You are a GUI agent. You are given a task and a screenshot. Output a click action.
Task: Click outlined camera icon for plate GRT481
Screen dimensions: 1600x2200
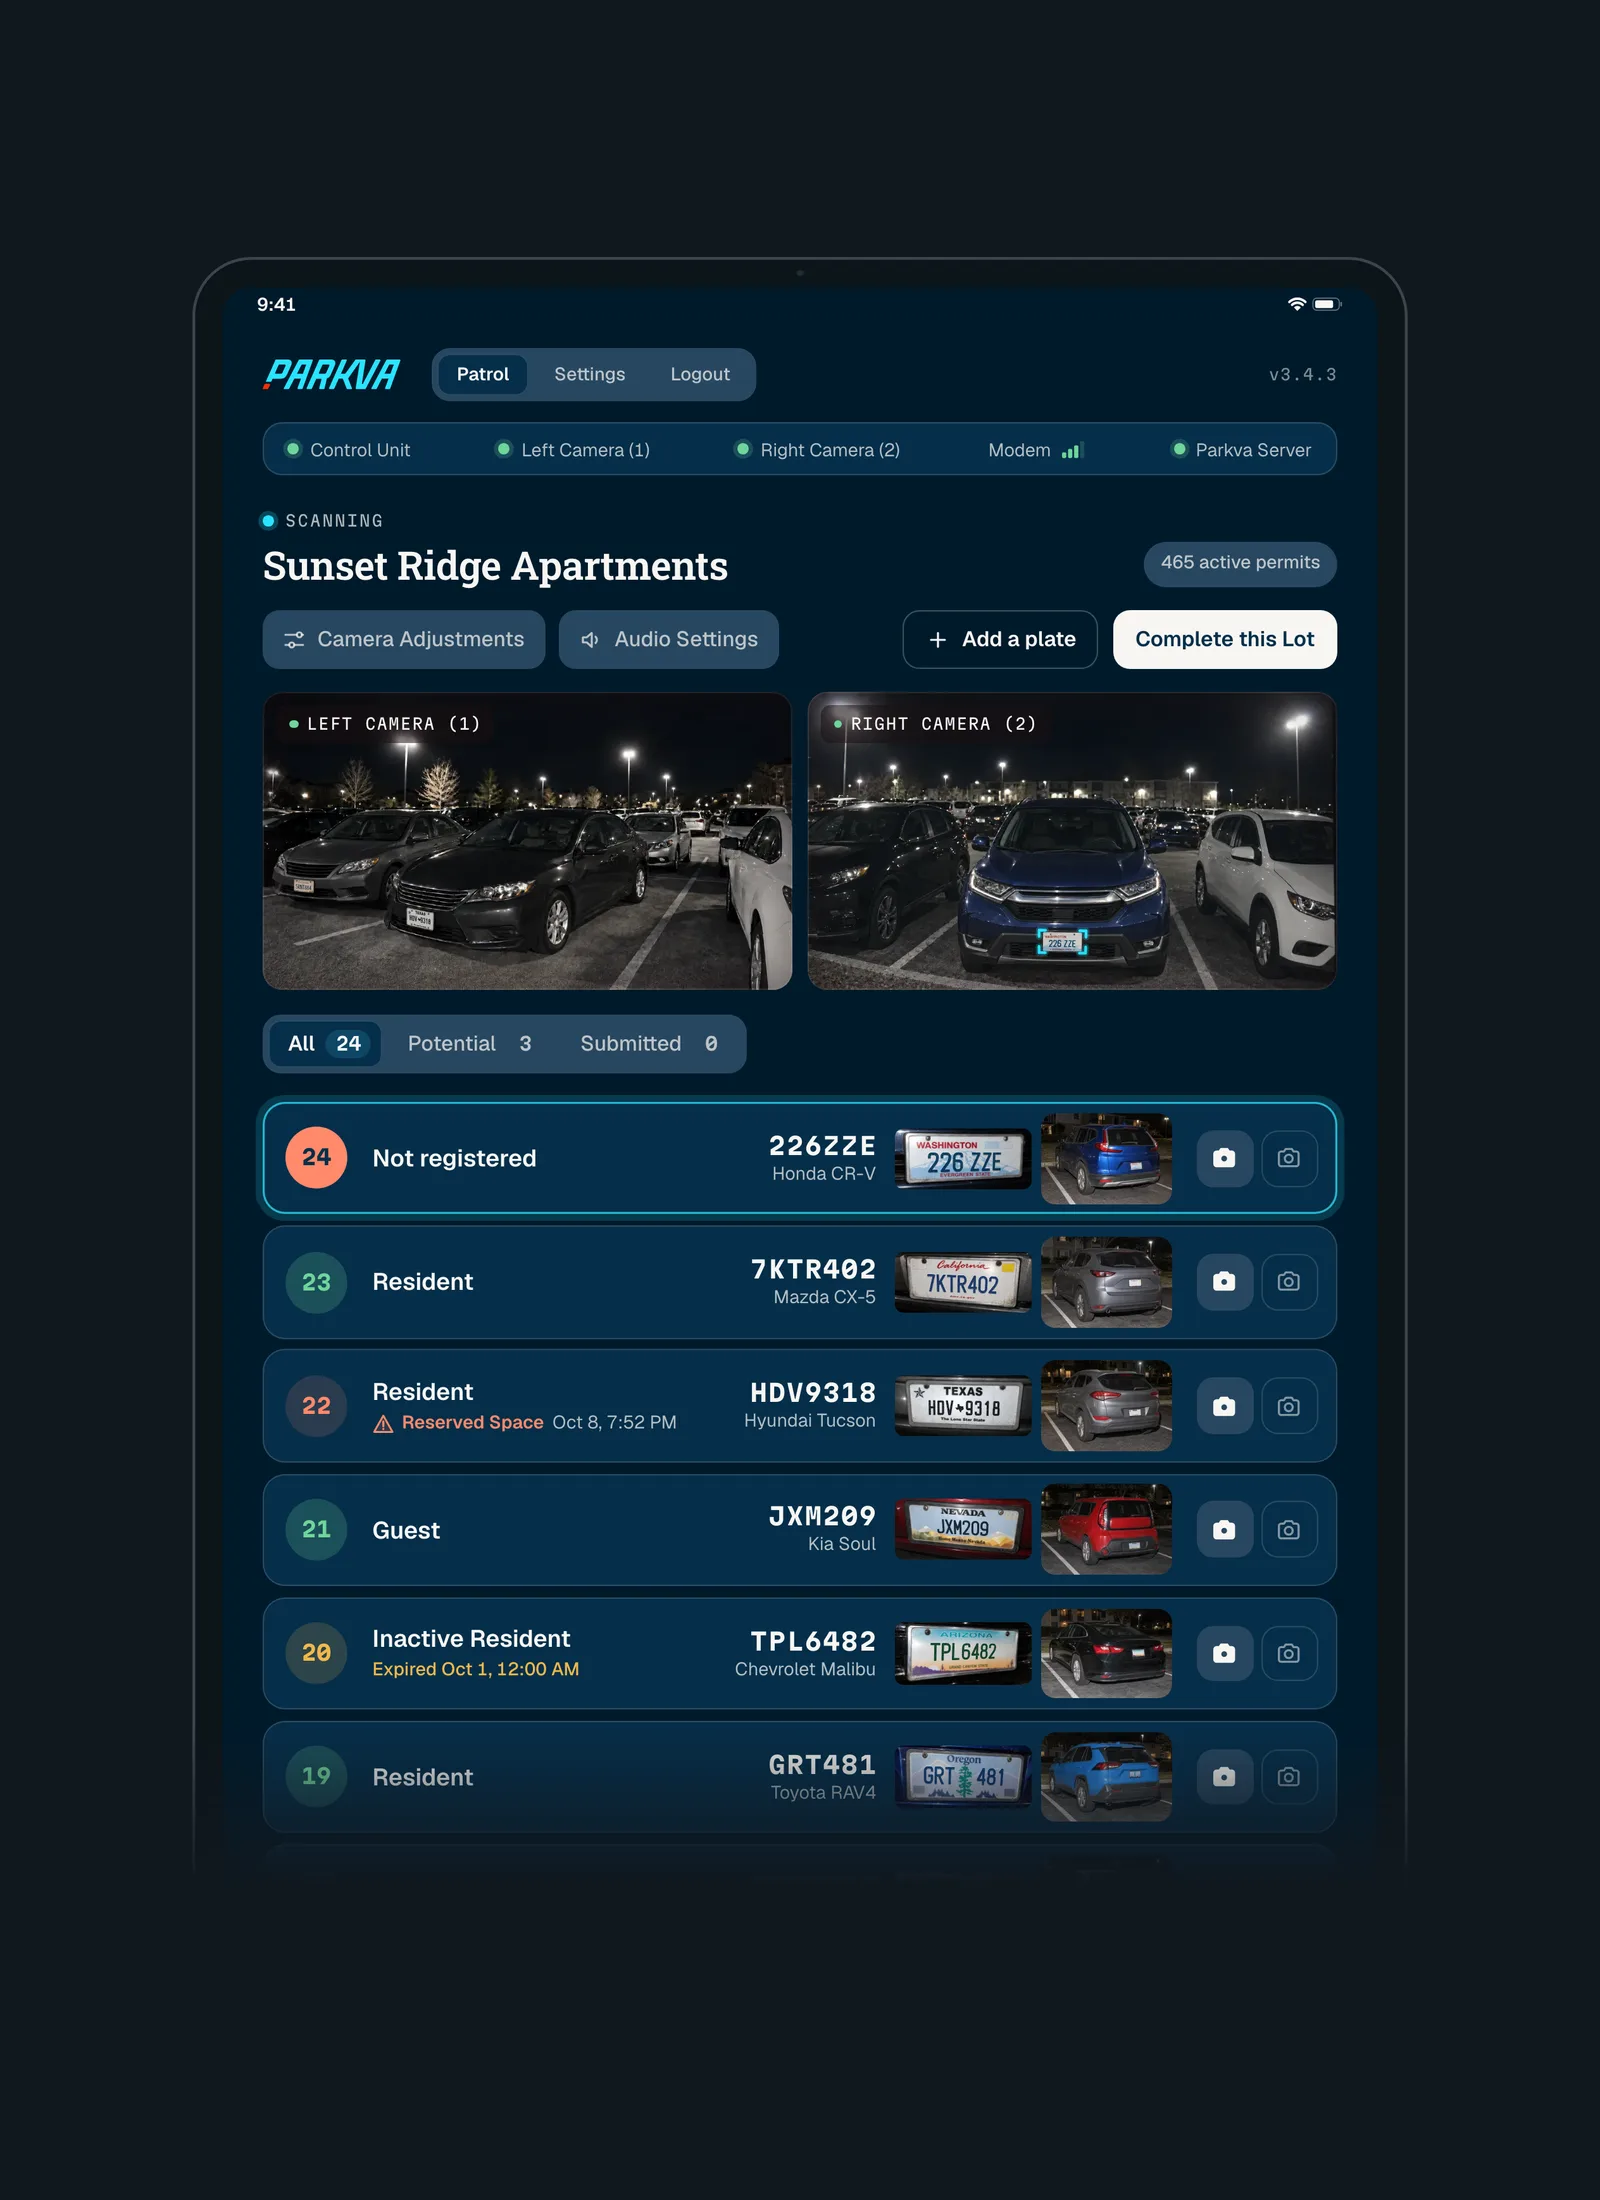pos(1289,1777)
